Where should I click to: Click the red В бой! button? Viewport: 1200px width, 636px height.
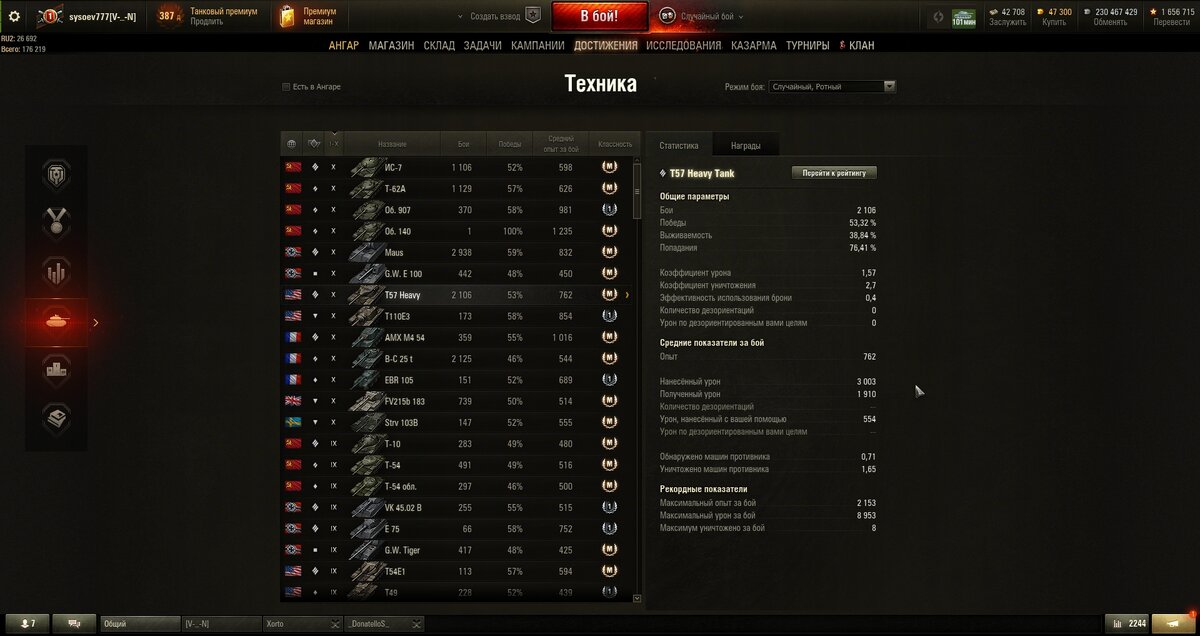(600, 16)
